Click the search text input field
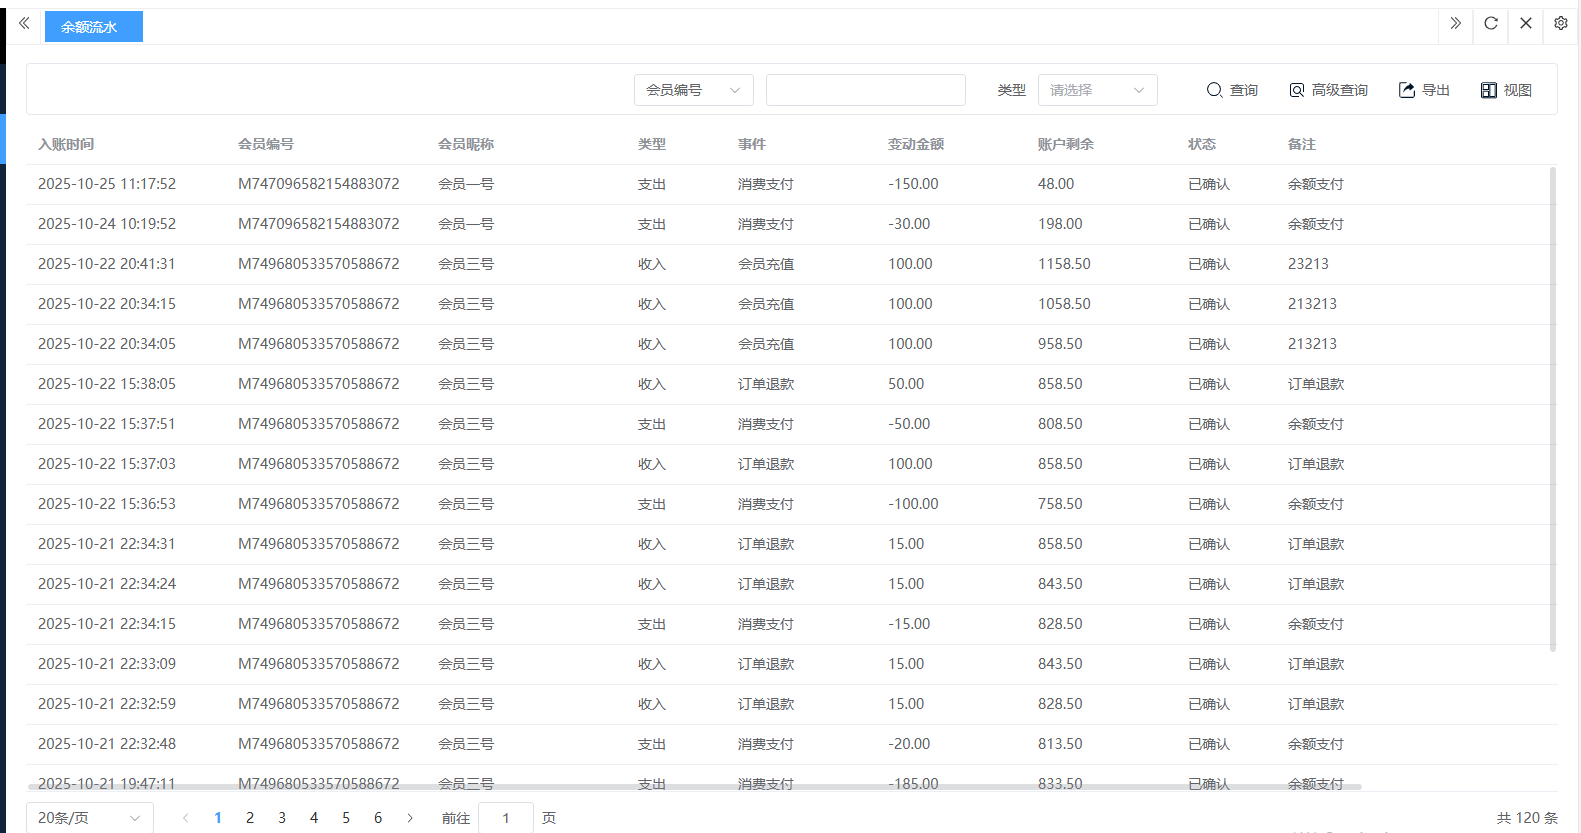 pos(865,90)
